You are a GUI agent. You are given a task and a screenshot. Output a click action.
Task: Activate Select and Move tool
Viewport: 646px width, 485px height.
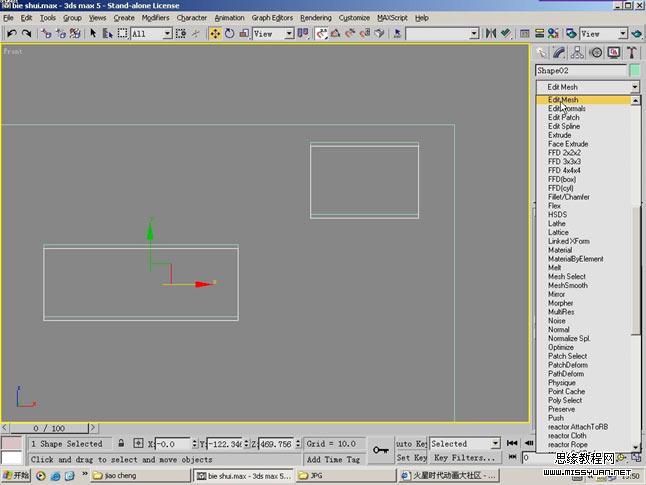pos(215,33)
